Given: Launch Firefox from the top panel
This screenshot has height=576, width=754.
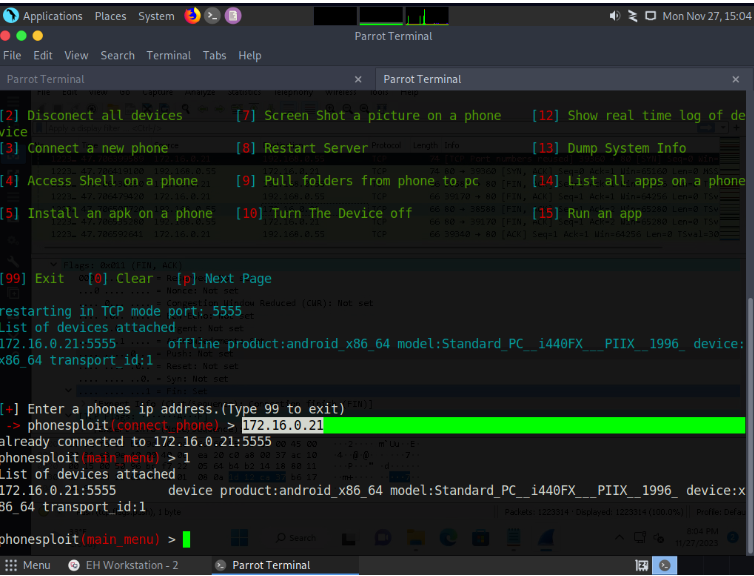Looking at the screenshot, I should point(192,16).
